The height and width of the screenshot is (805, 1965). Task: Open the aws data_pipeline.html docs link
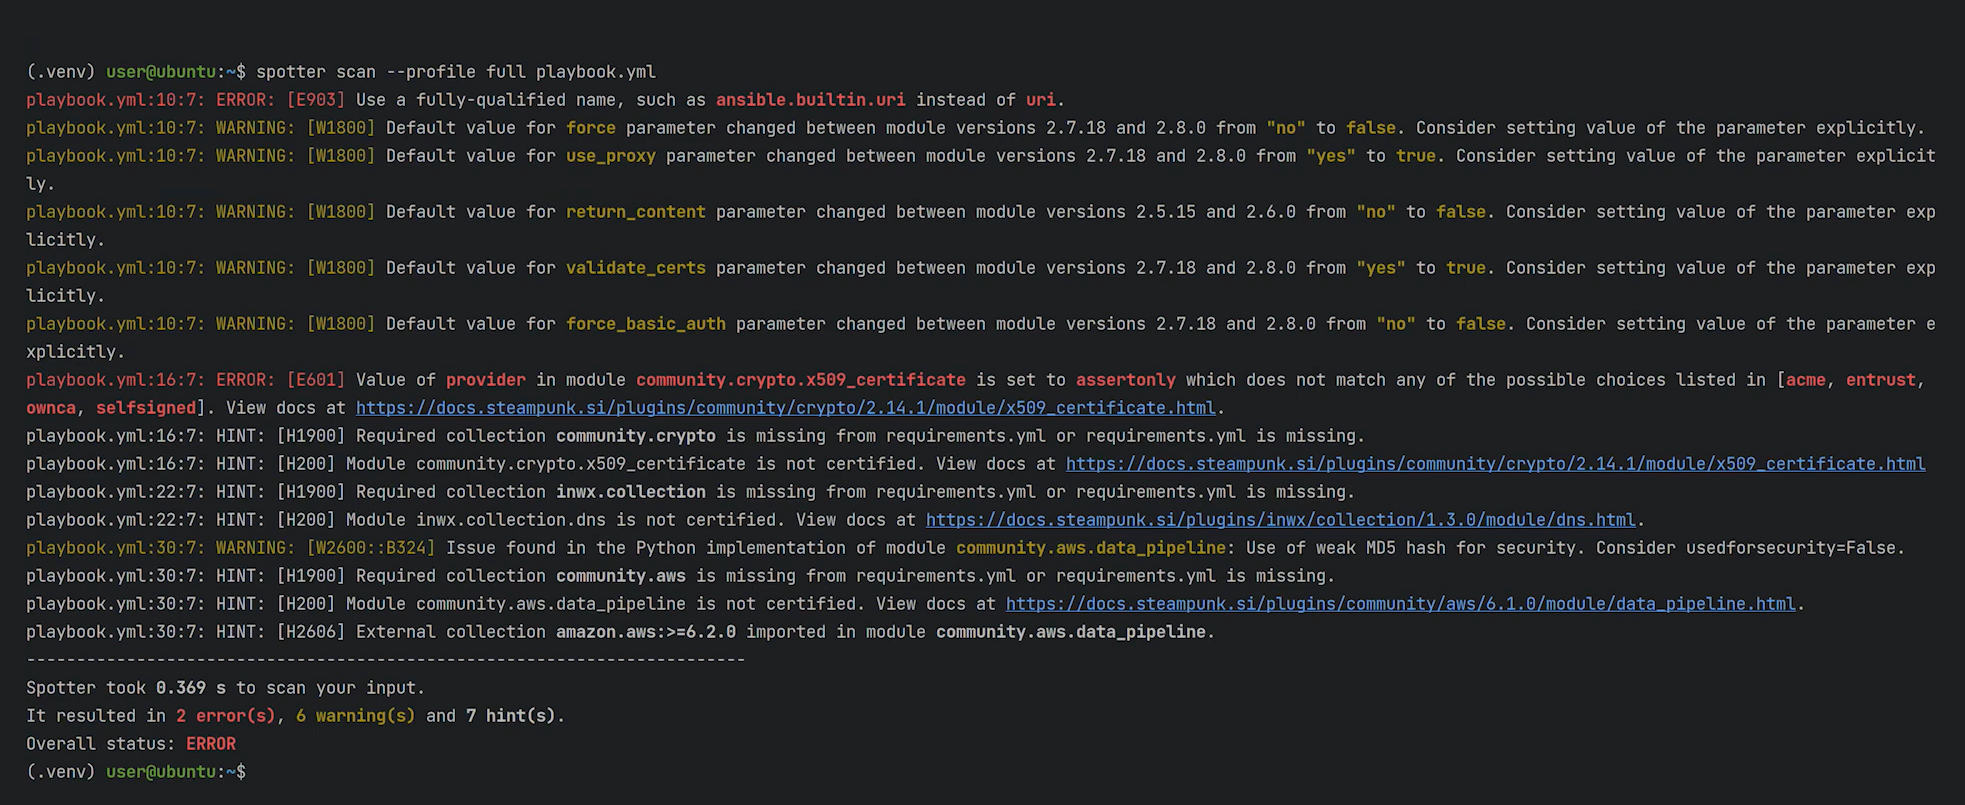[1400, 604]
